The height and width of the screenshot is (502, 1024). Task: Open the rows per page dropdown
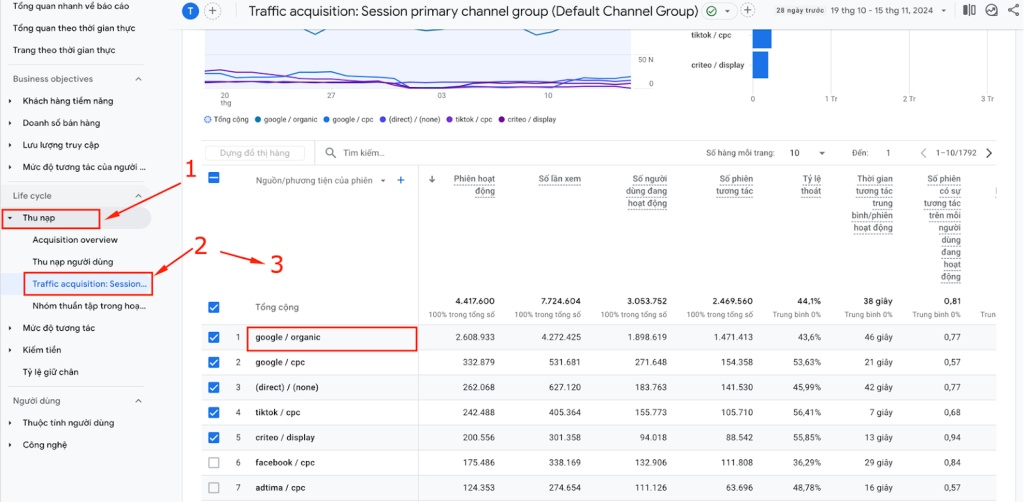coord(807,153)
